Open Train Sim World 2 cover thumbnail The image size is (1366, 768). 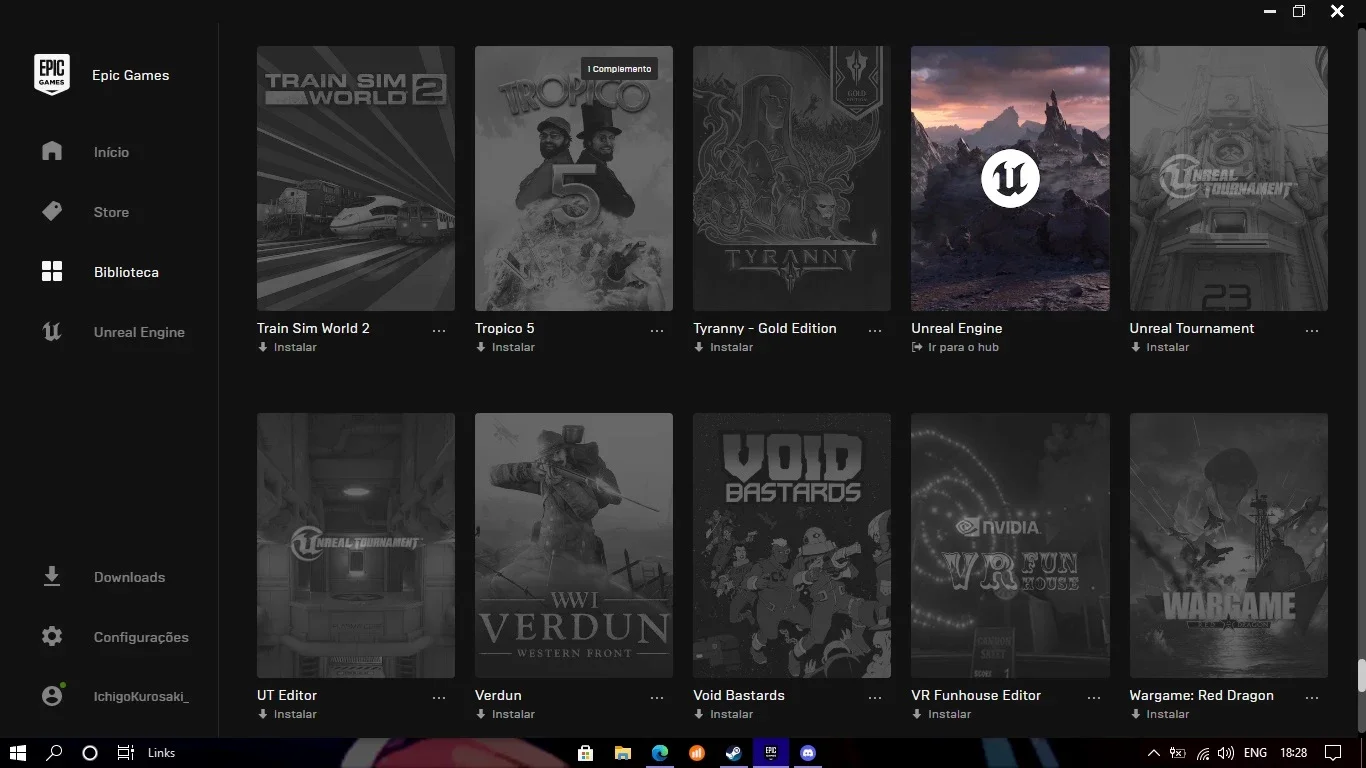(356, 178)
